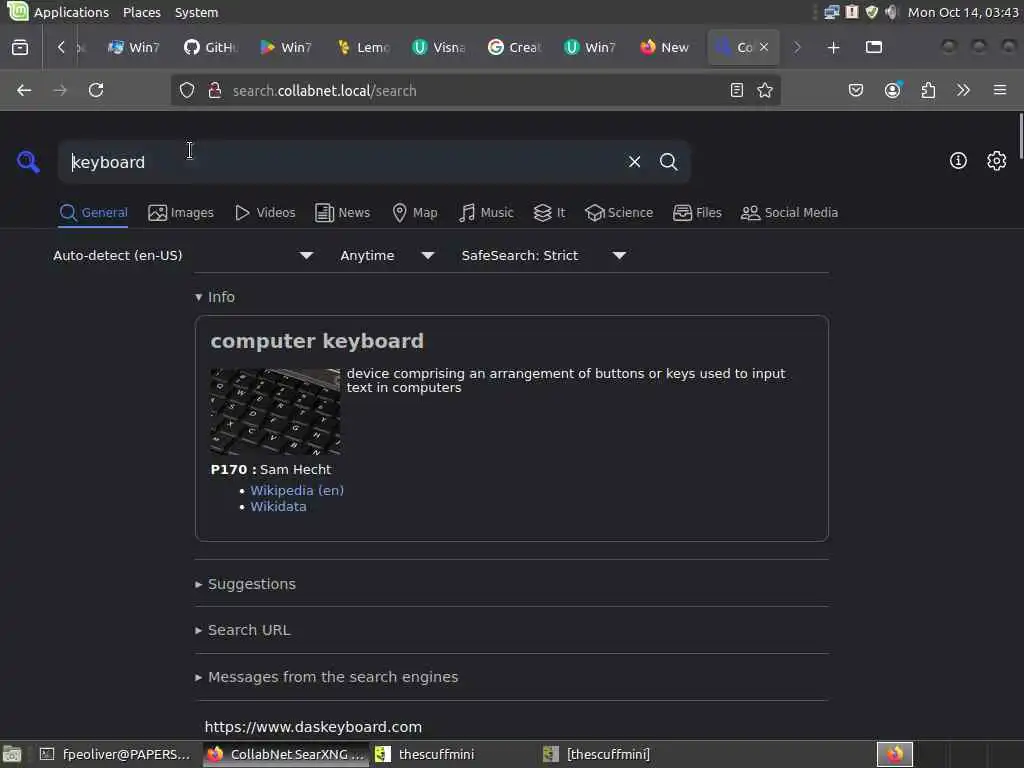Open the search info page icon
1024x768 pixels.
958,161
